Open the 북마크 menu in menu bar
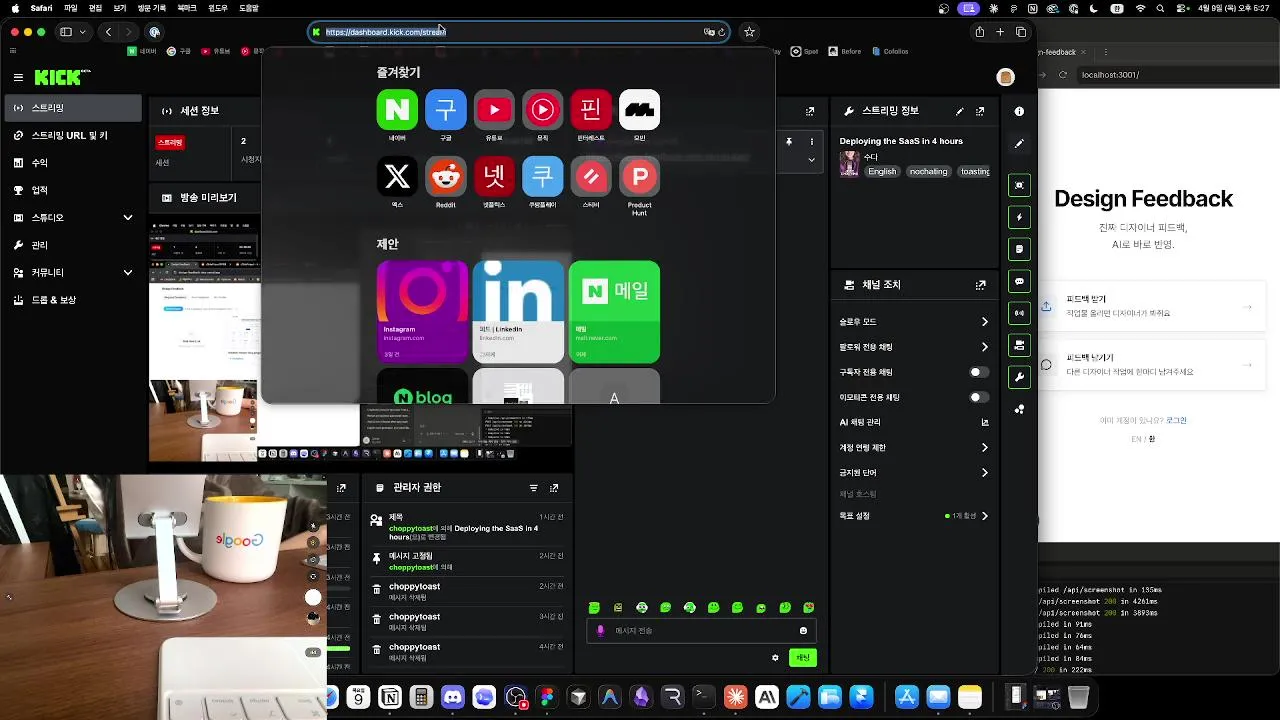Image resolution: width=1280 pixels, height=720 pixels. pos(186,8)
